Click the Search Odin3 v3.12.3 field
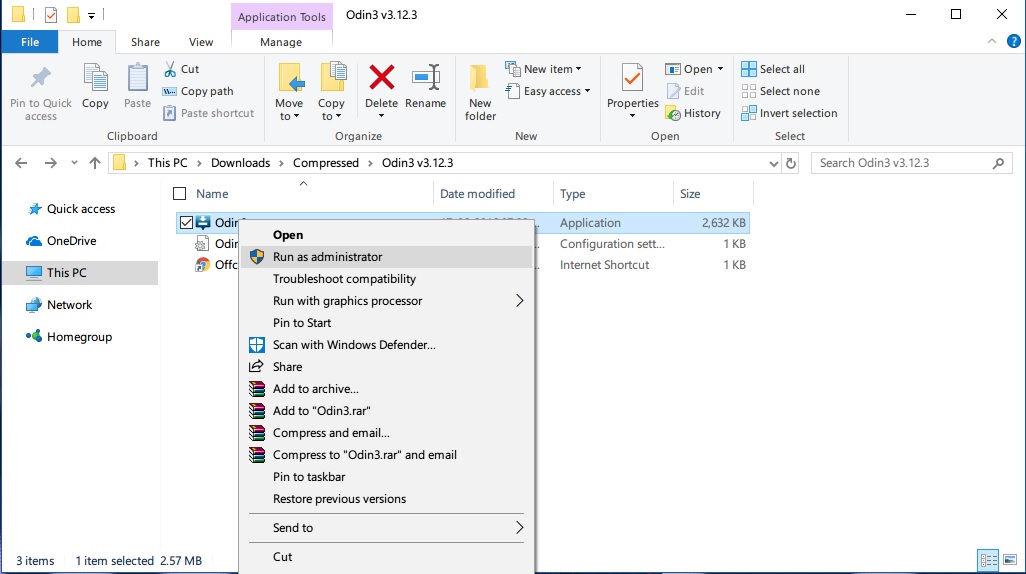1026x574 pixels. [911, 163]
